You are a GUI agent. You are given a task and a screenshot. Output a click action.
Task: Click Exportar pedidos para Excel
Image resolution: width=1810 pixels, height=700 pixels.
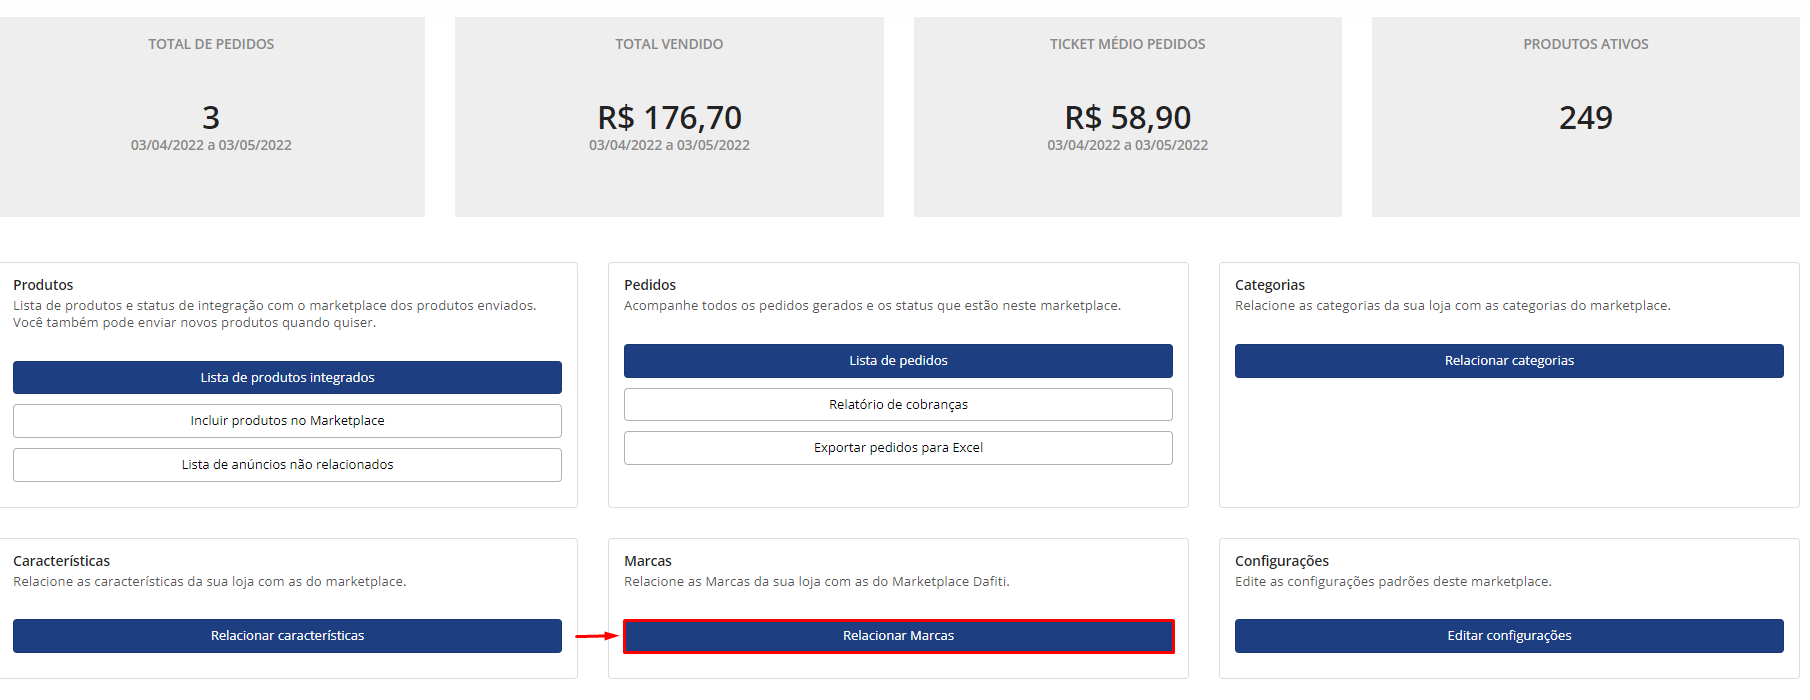tap(898, 448)
